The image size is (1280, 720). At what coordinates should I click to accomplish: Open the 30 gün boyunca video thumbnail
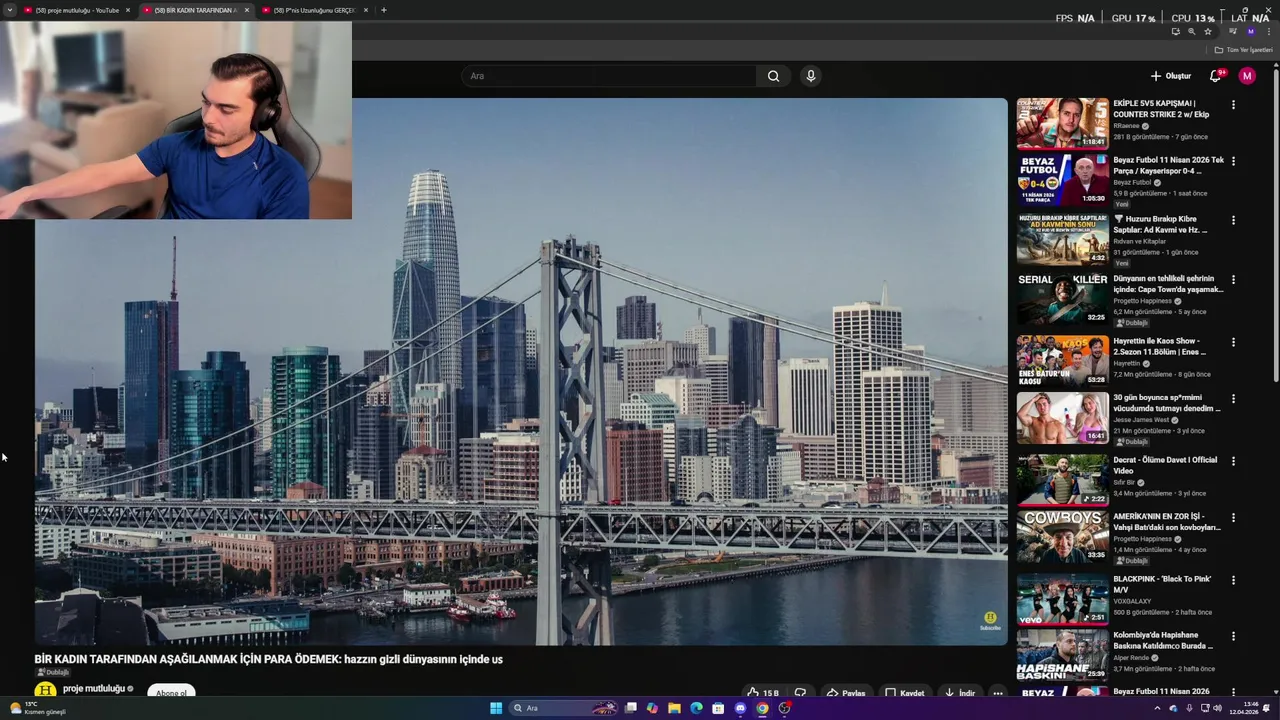1062,417
